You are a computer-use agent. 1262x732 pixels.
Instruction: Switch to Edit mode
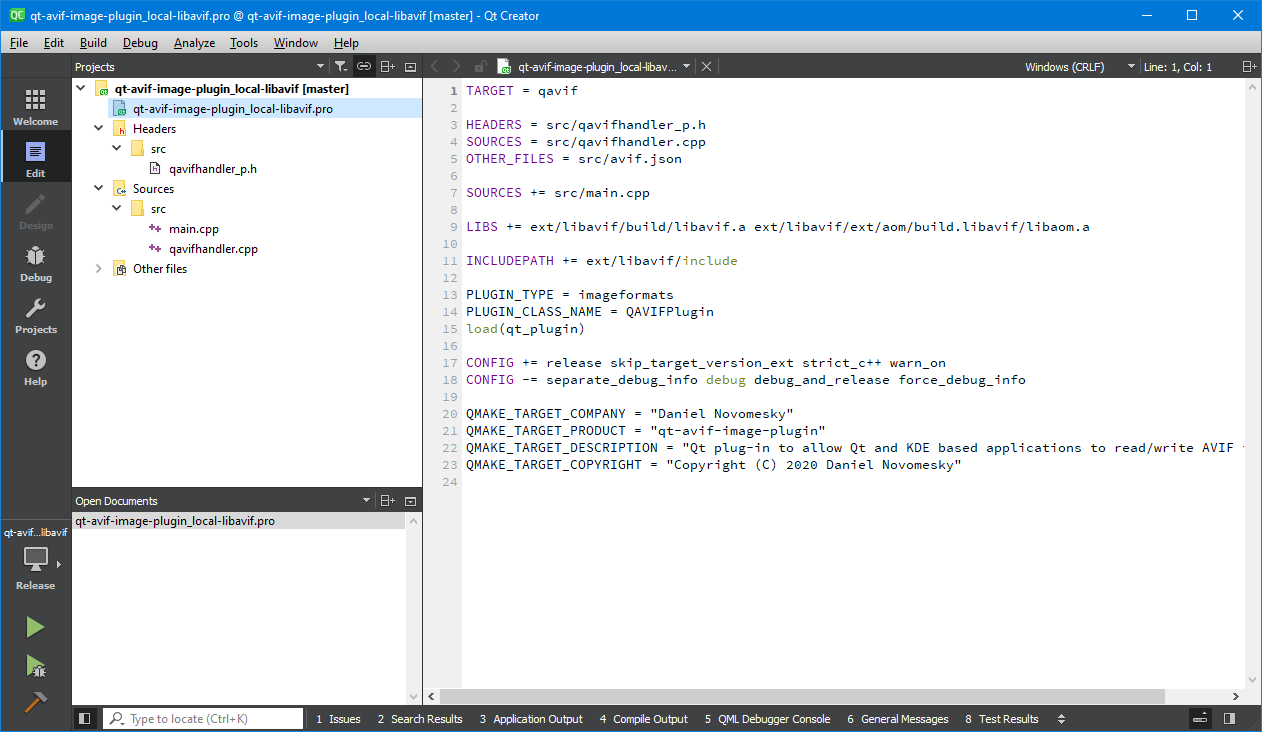(35, 158)
